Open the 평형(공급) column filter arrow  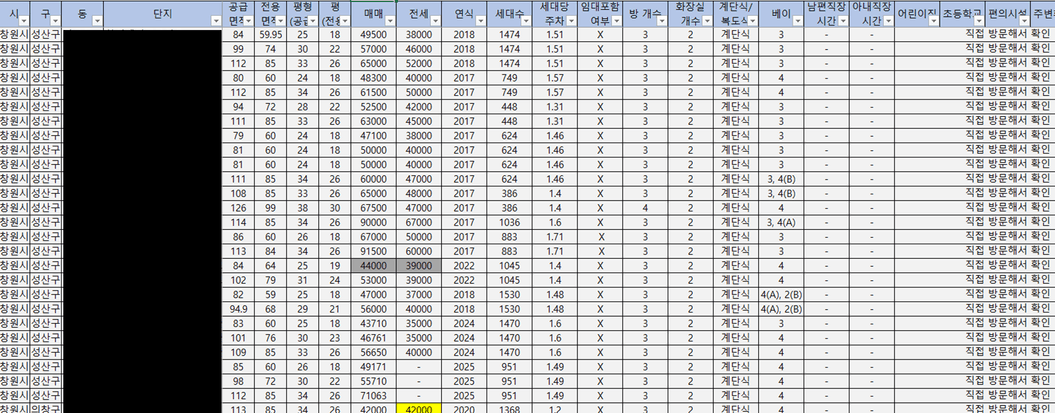coord(313,22)
